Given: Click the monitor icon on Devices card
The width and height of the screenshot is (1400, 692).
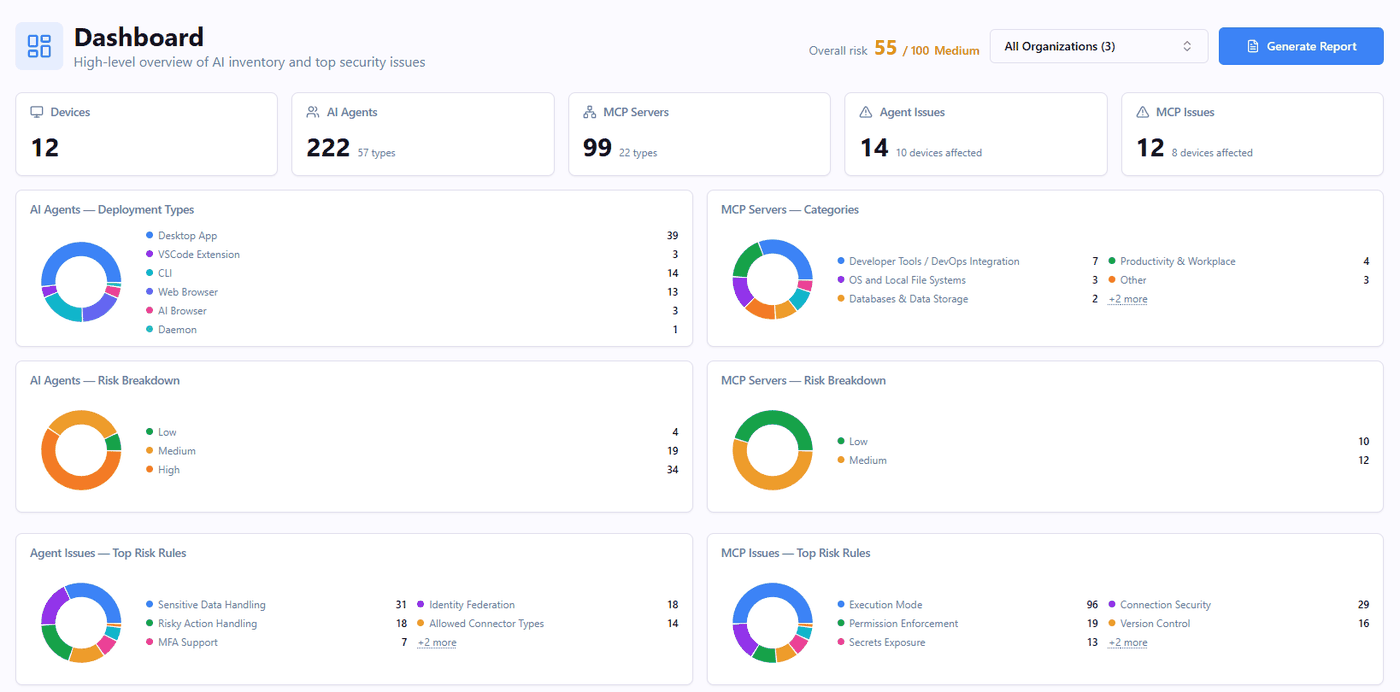Looking at the screenshot, I should tap(37, 112).
